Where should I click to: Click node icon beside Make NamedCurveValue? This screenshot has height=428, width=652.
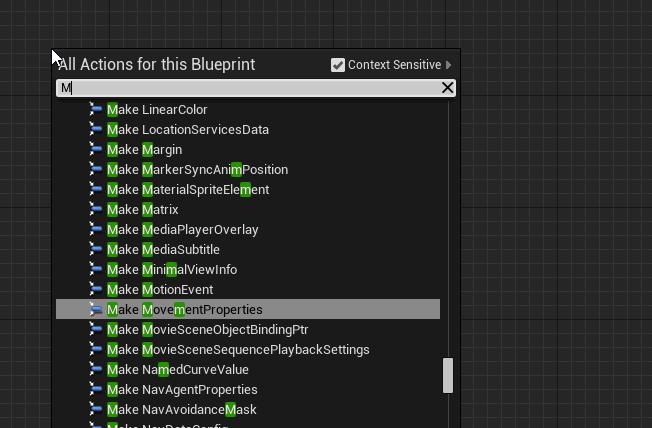click(x=96, y=369)
